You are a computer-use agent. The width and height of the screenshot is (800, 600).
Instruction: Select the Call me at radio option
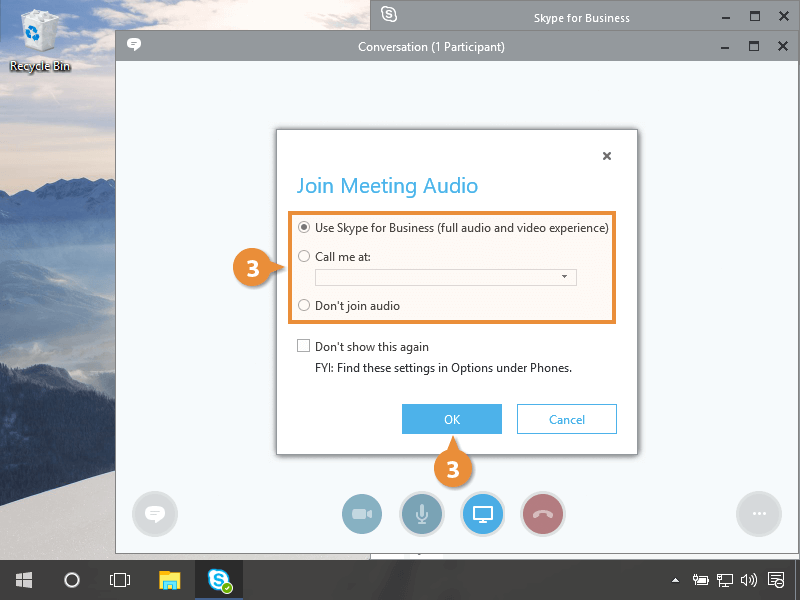(304, 257)
